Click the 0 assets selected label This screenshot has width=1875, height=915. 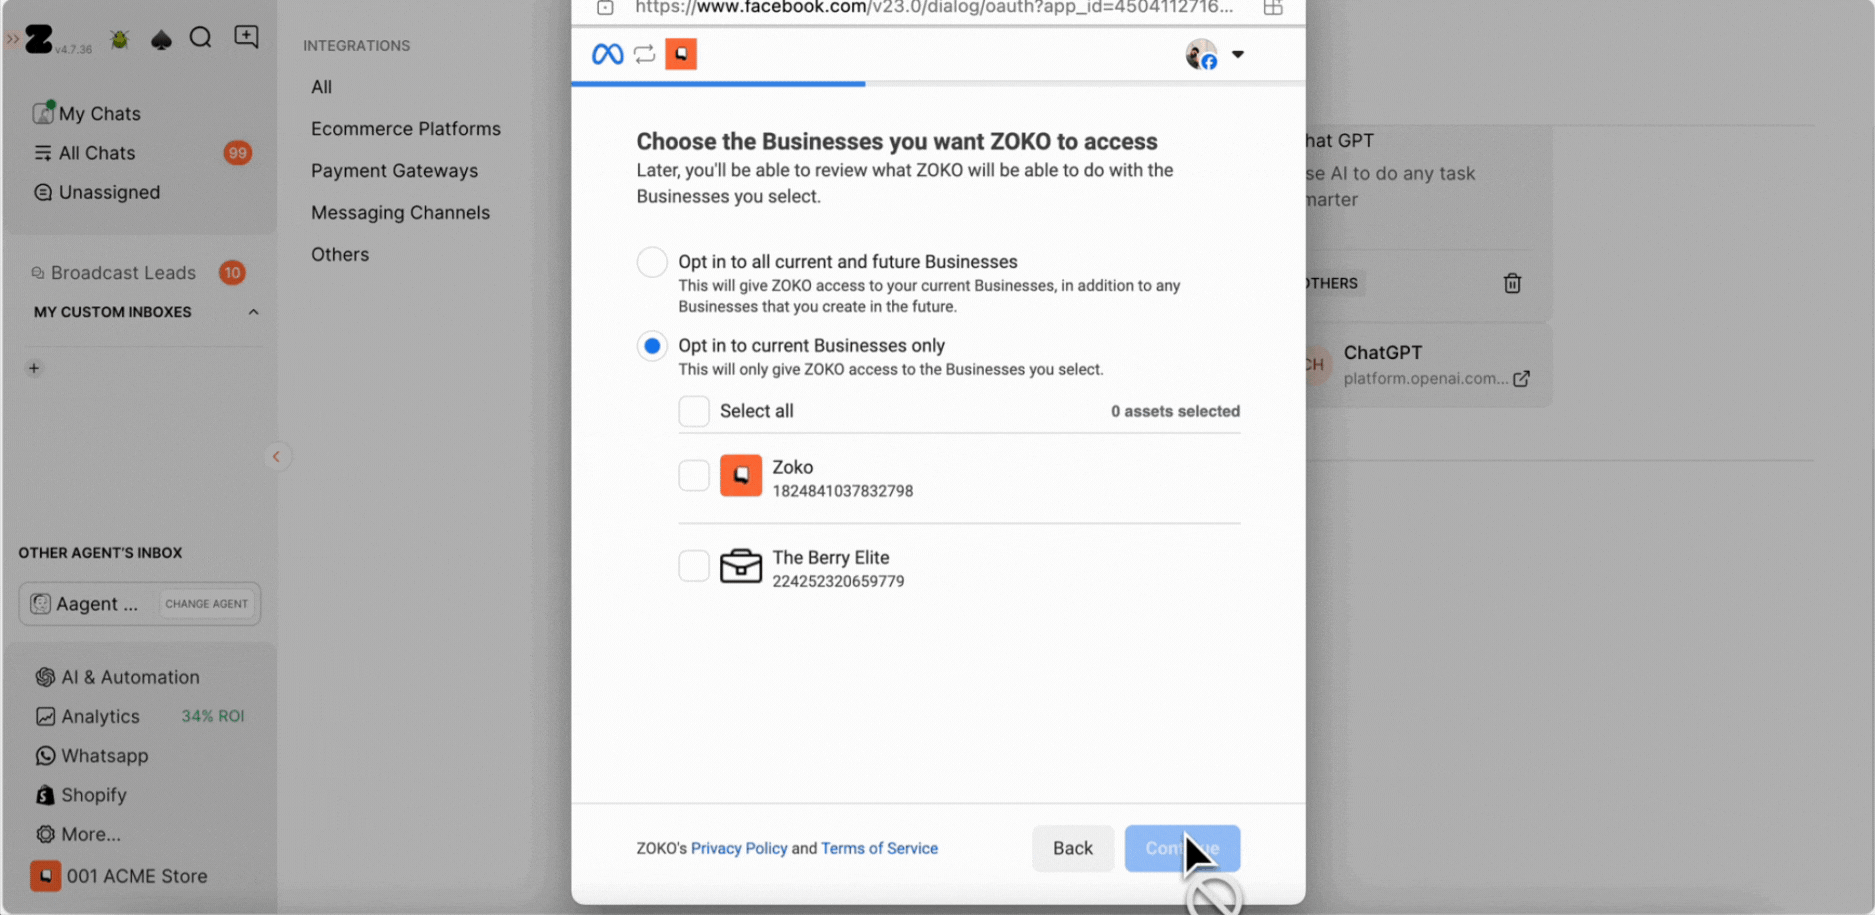(1175, 411)
